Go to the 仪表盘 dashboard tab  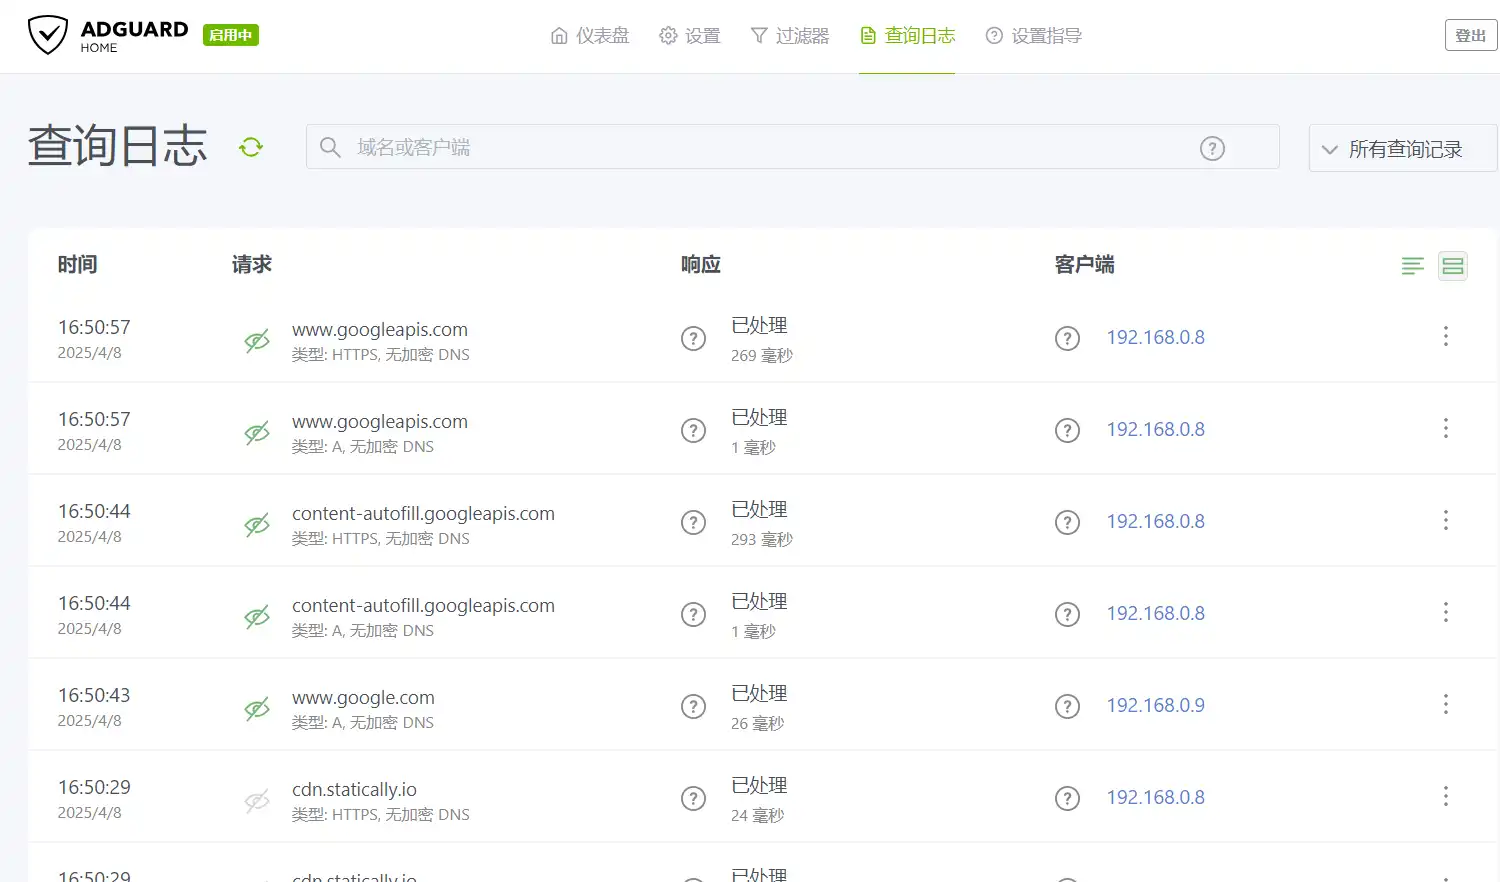pyautogui.click(x=590, y=36)
